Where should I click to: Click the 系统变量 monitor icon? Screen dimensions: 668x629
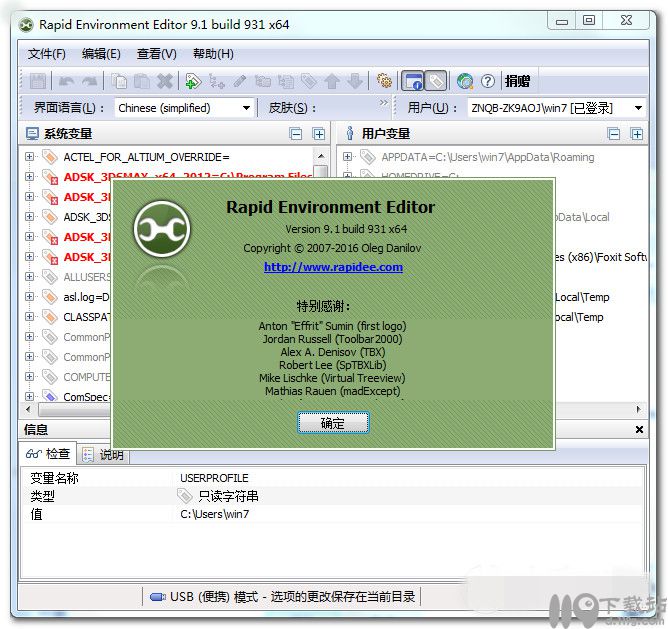click(x=32, y=134)
